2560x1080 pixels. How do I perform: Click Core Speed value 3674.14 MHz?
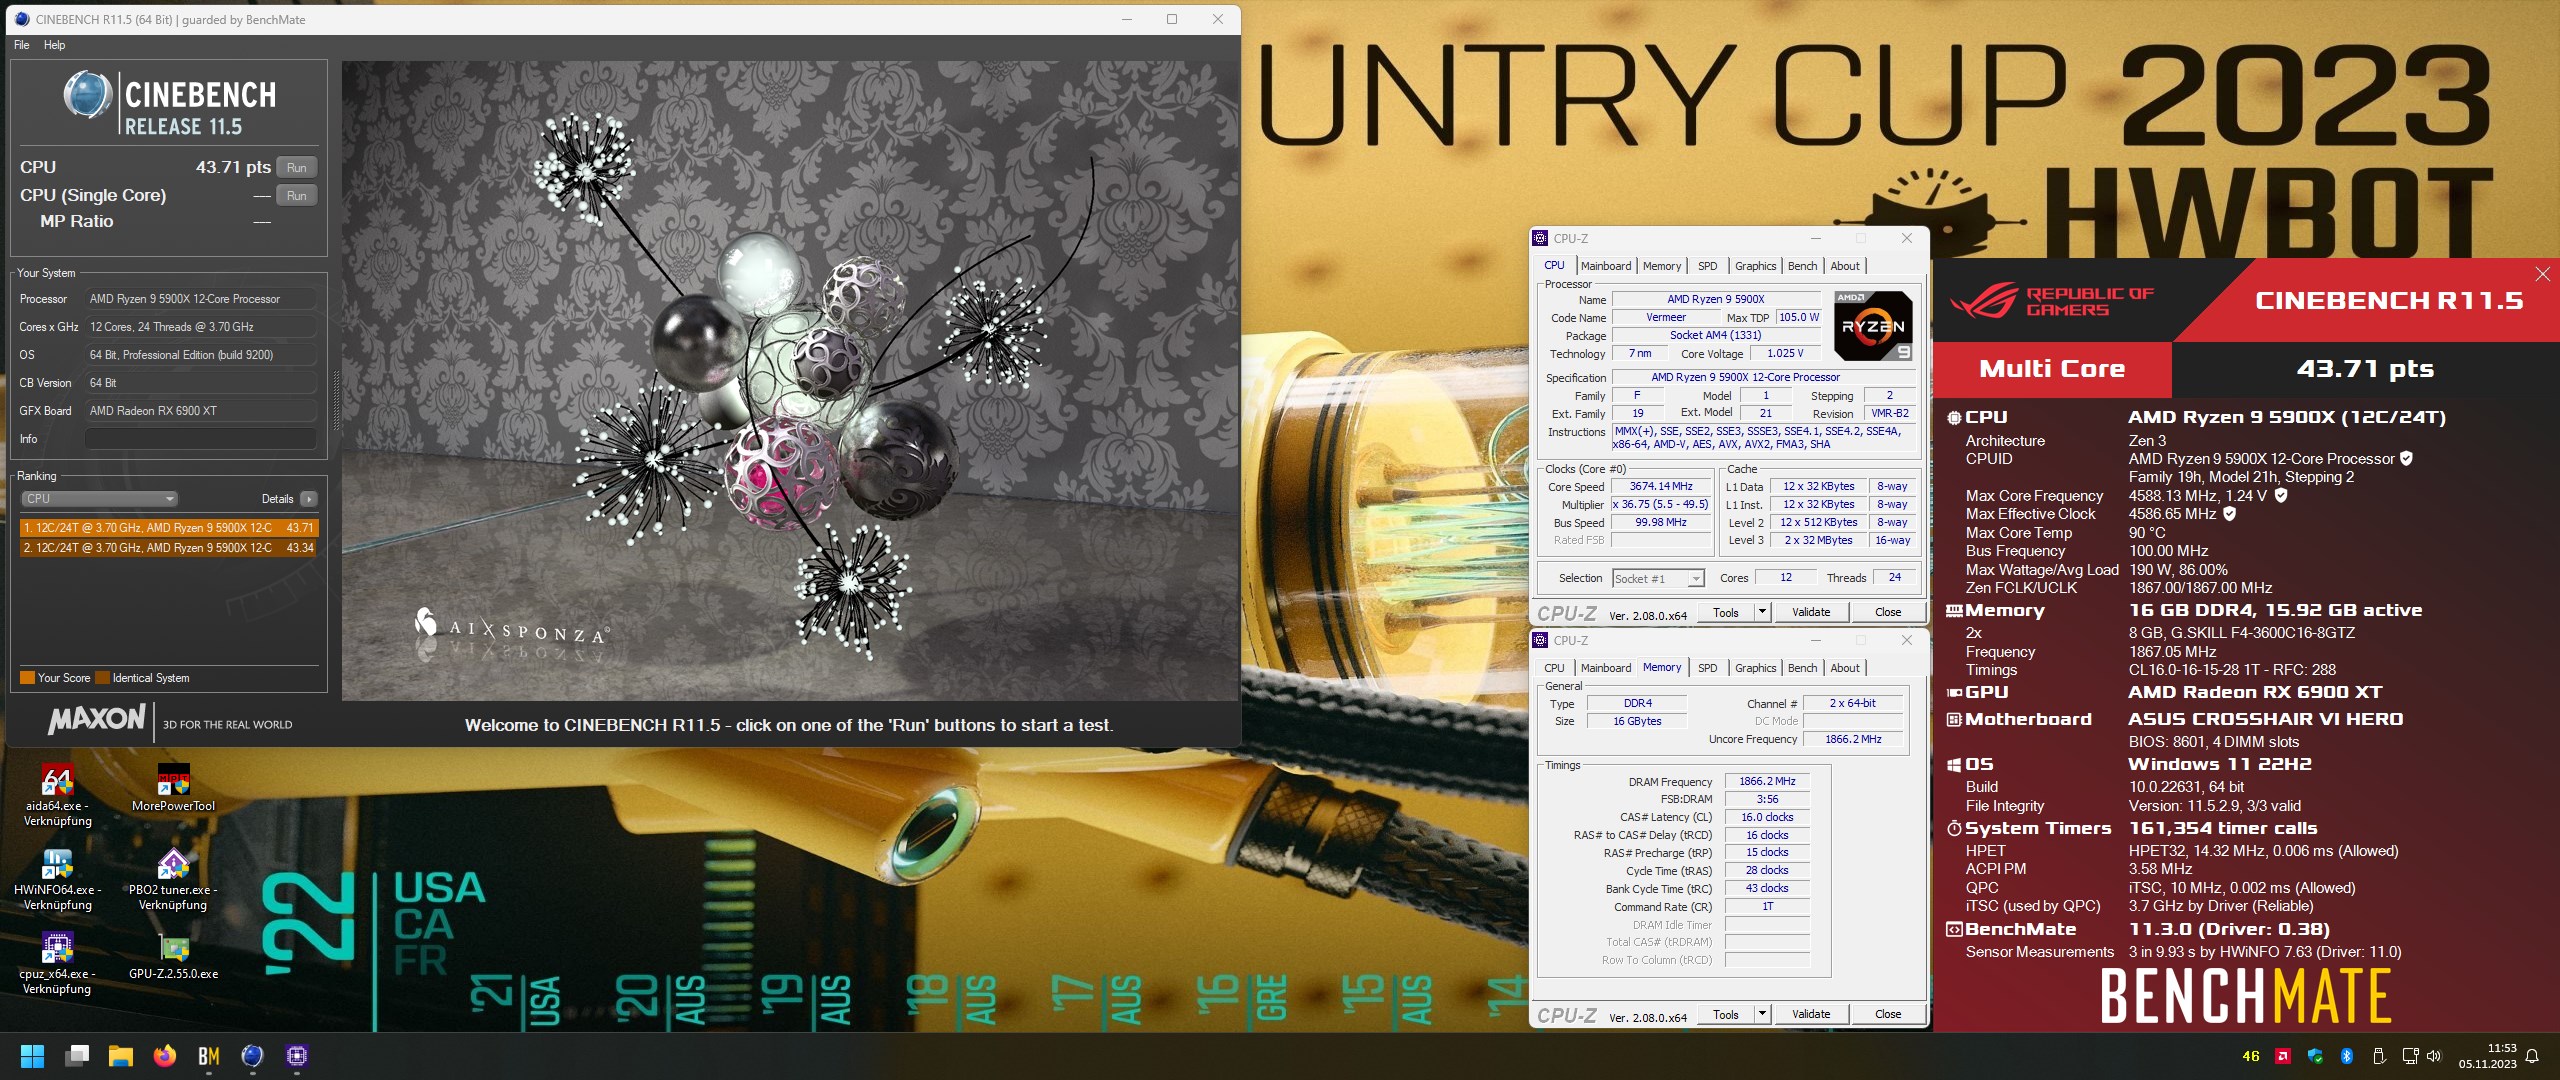pyautogui.click(x=1661, y=487)
